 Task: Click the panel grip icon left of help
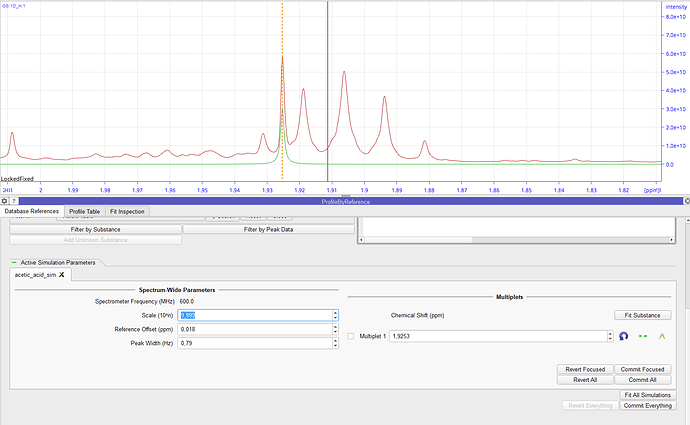tap(5, 201)
